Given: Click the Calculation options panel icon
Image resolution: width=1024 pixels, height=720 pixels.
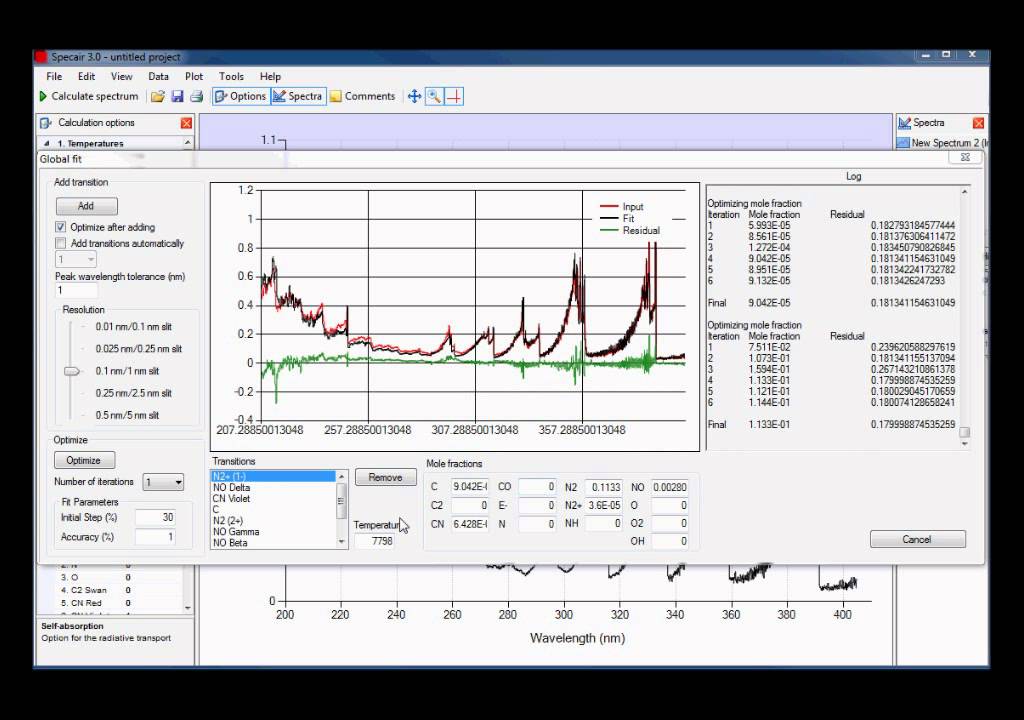Looking at the screenshot, I should (x=46, y=123).
